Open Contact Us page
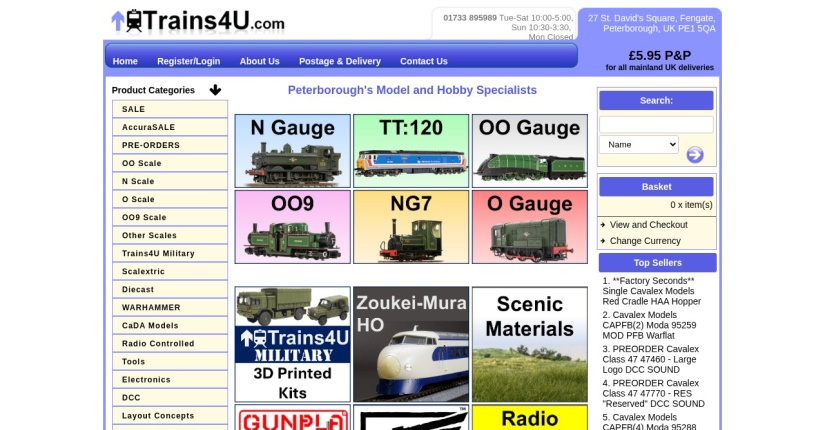The image size is (825, 430). click(x=424, y=61)
